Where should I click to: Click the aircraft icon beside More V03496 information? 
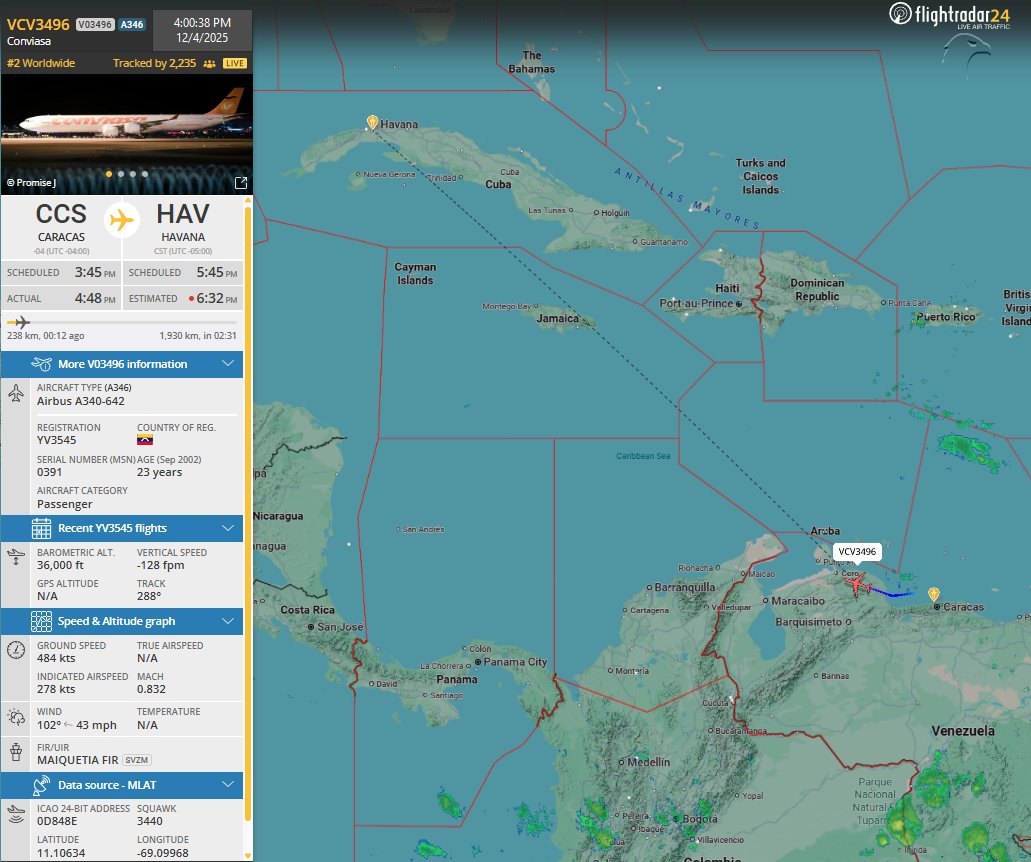pyautogui.click(x=41, y=364)
